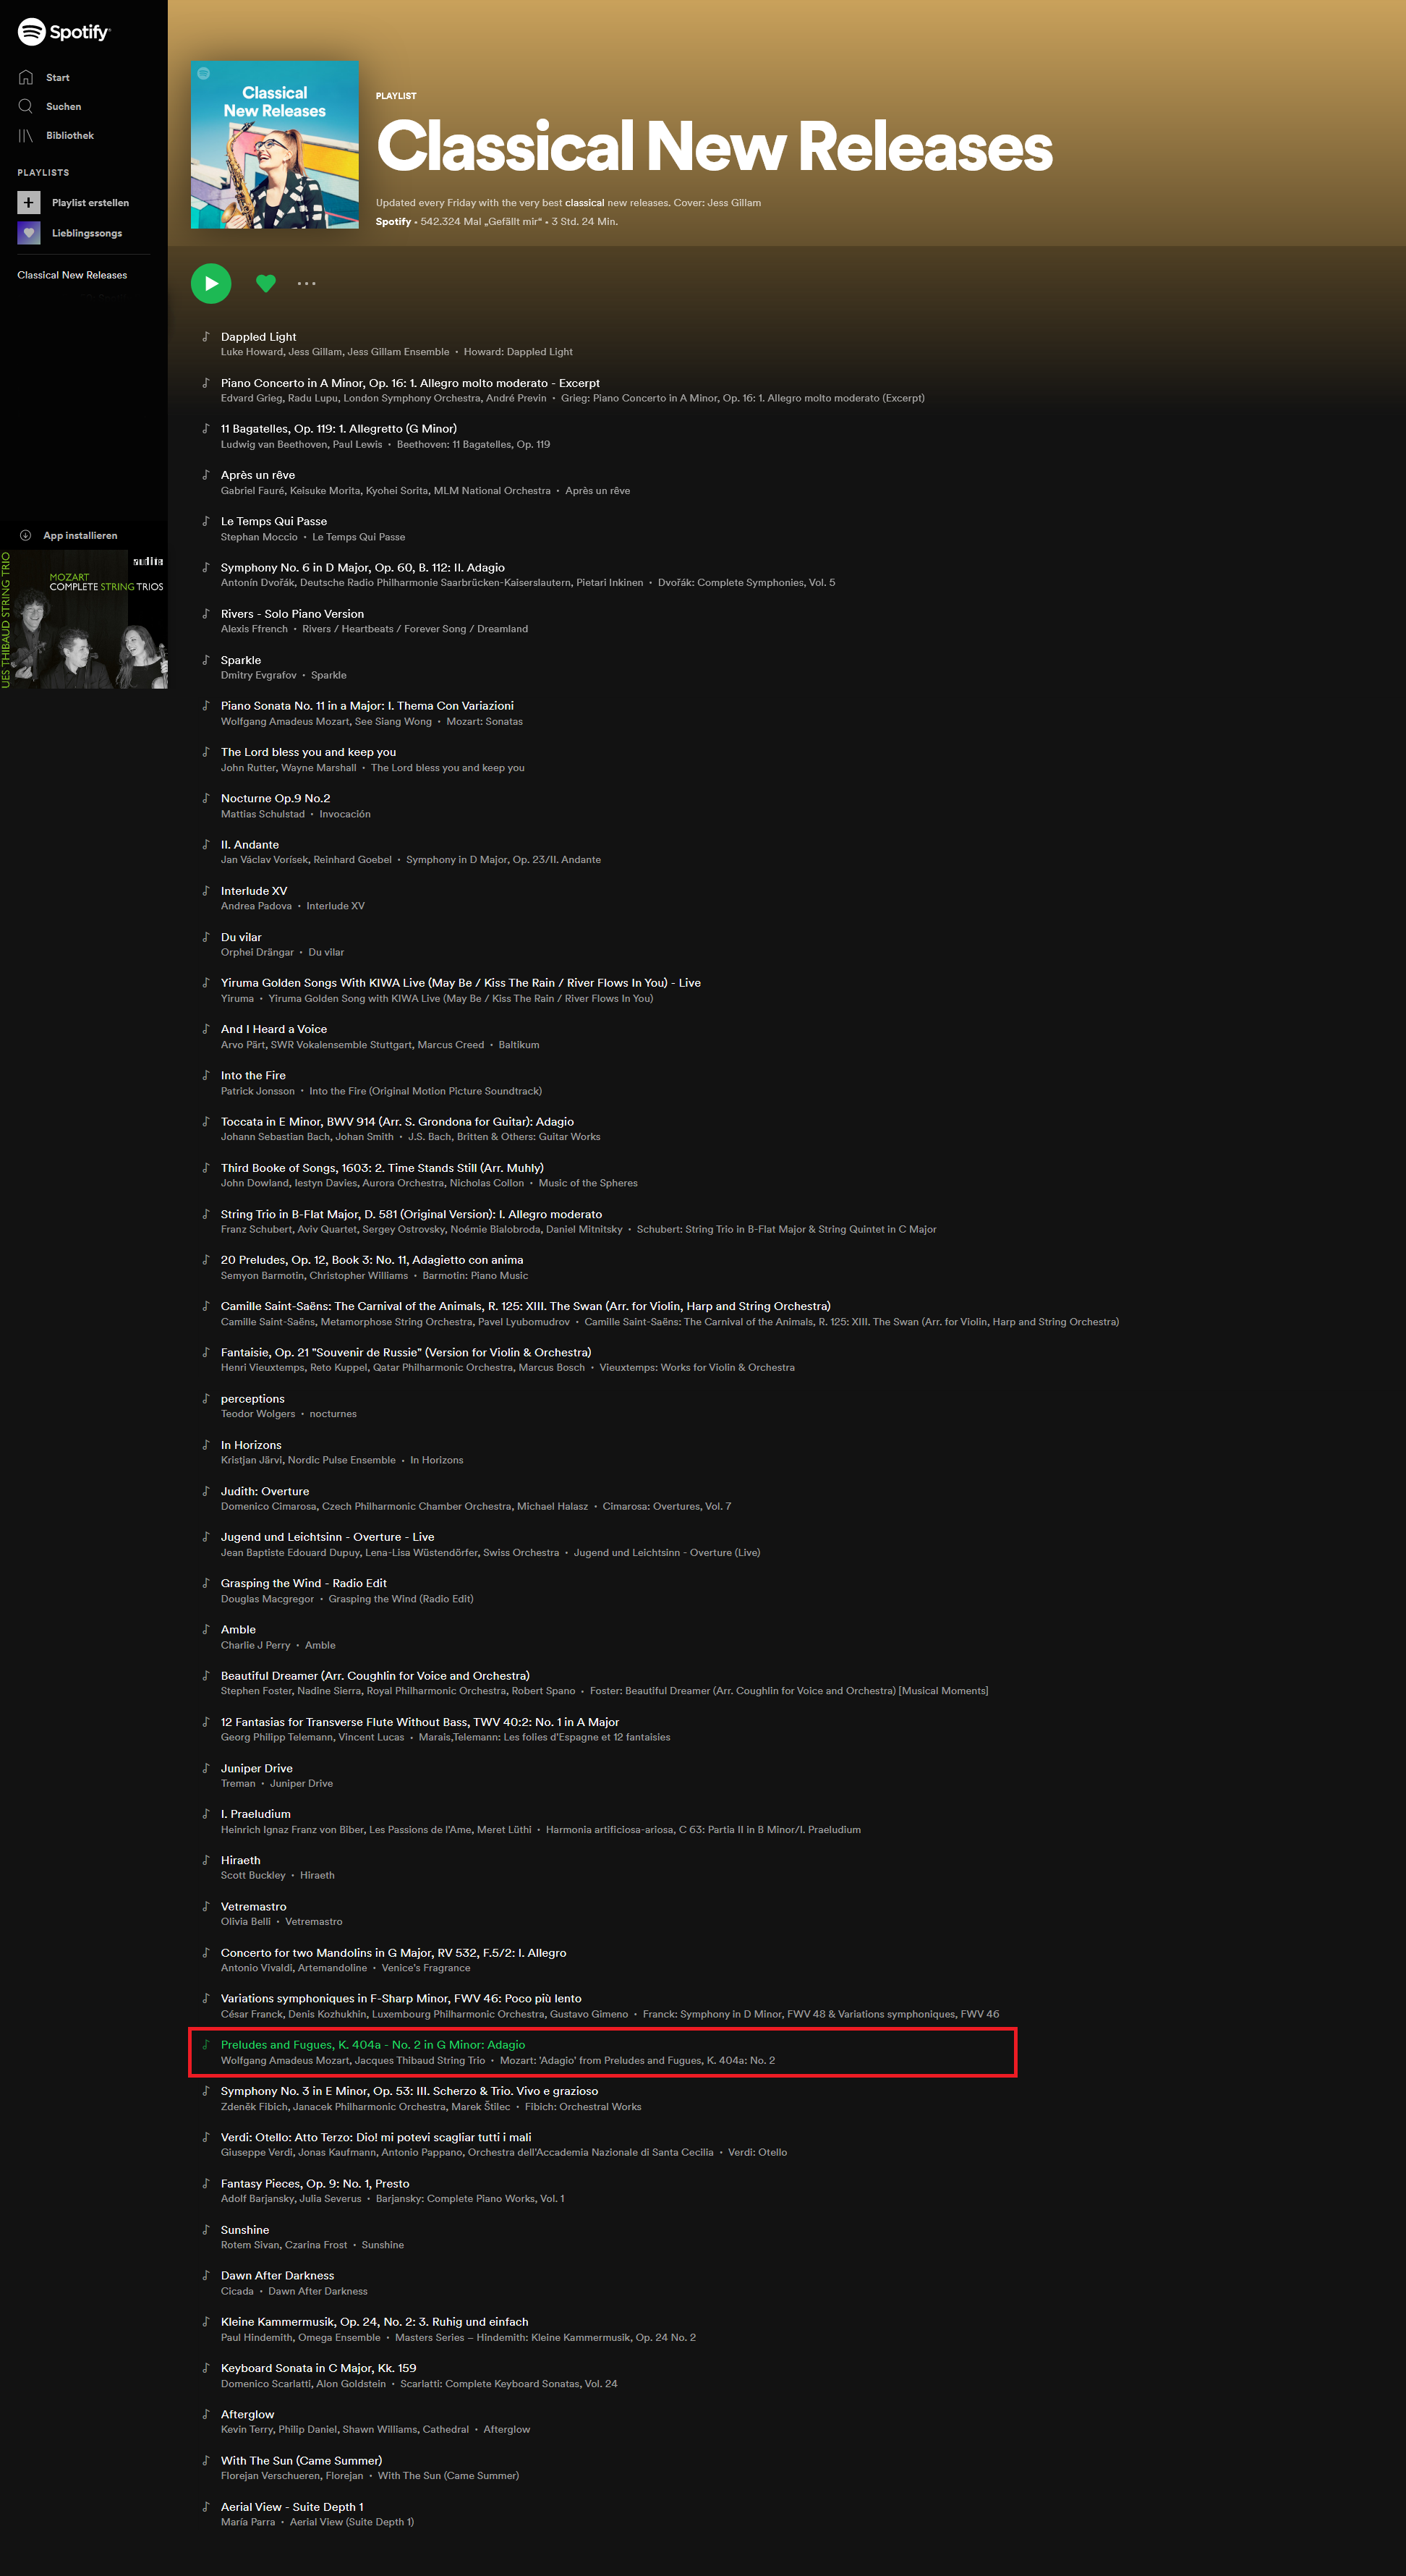Start playback with the green play button
Viewport: 1406px width, 2576px height.
tap(211, 284)
